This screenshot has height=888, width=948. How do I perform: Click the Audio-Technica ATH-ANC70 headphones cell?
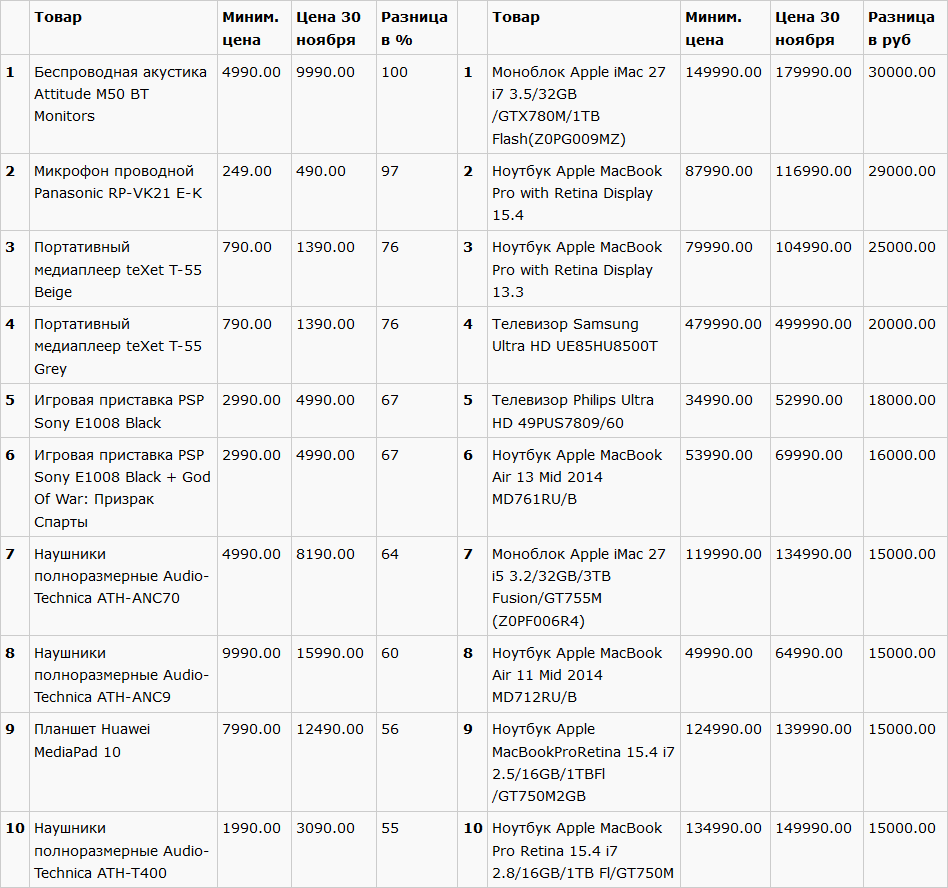[123, 586]
